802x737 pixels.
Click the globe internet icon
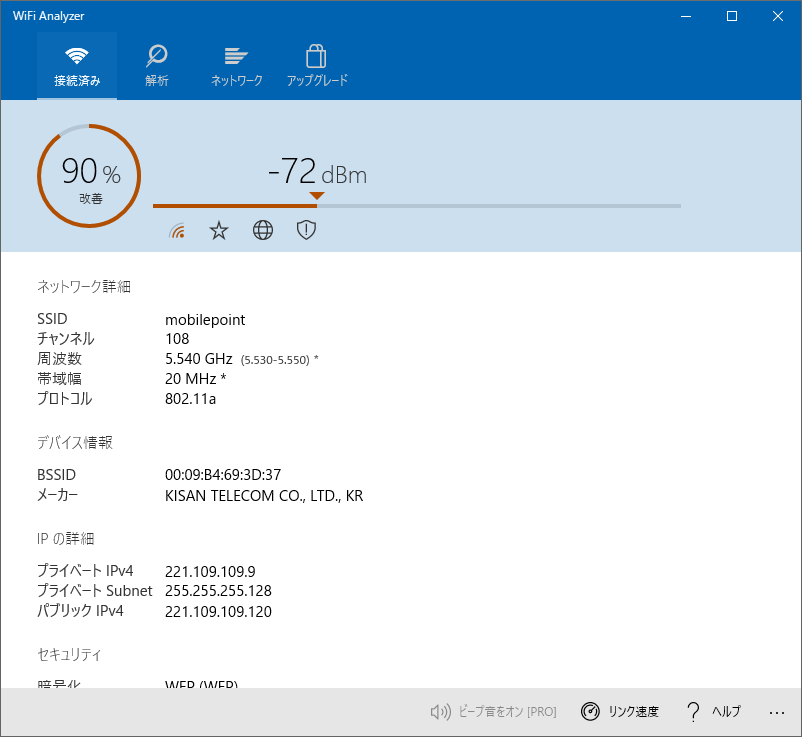coord(263,231)
